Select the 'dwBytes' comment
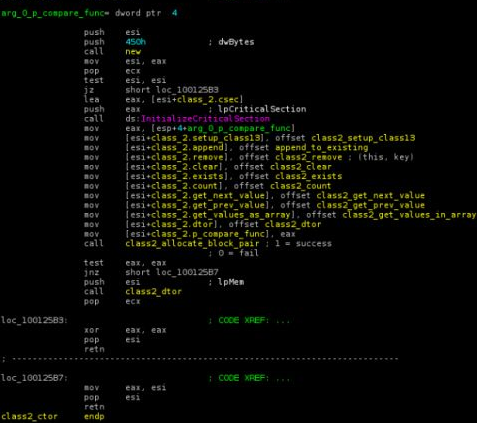Screen dimensions: 477x423 [236, 42]
